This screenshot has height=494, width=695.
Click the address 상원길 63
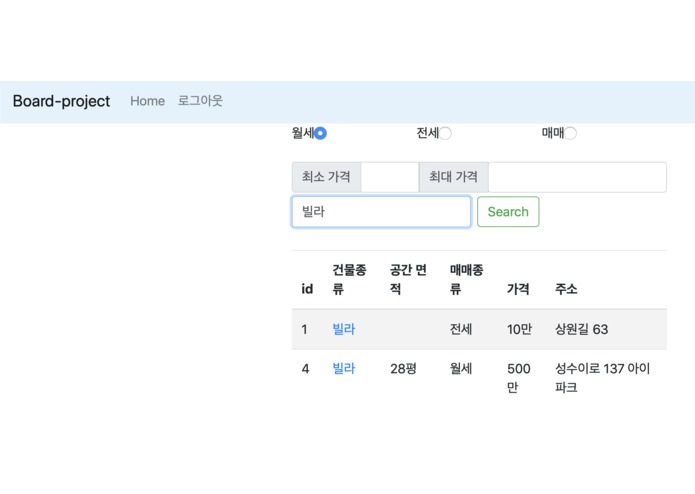tap(582, 329)
